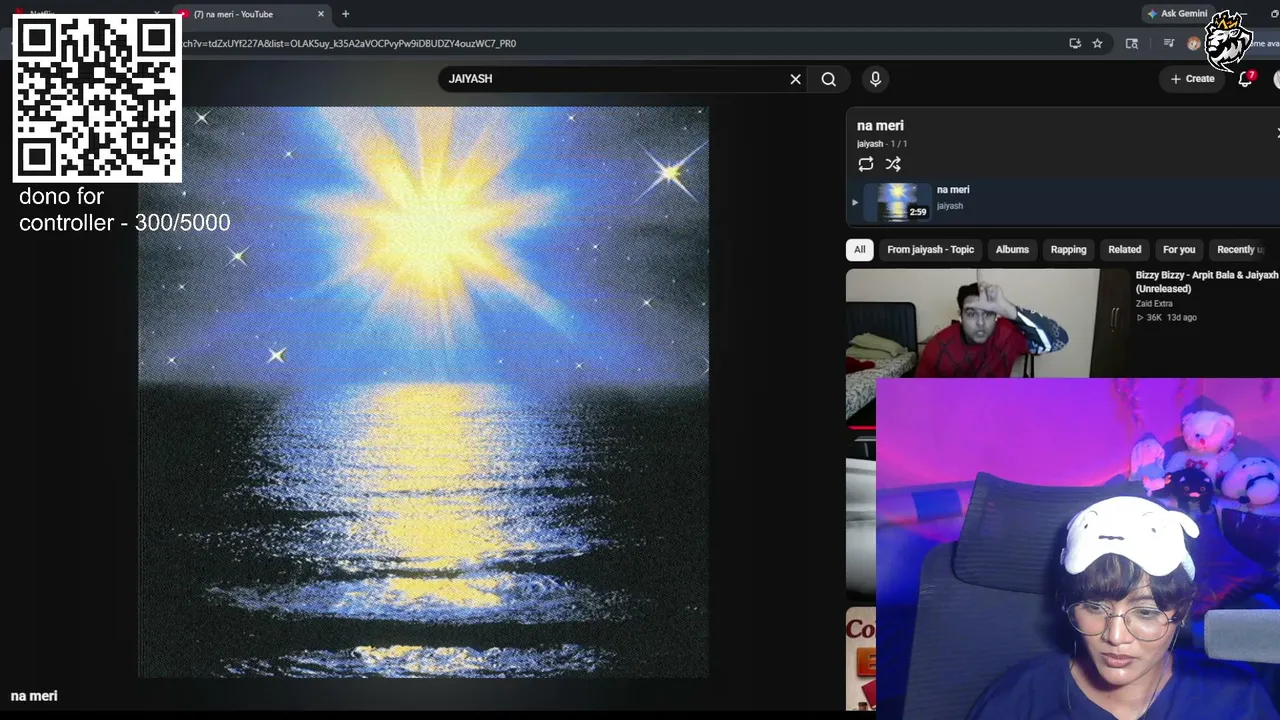Click the search magnifier button
1280x720 pixels.
click(x=829, y=79)
